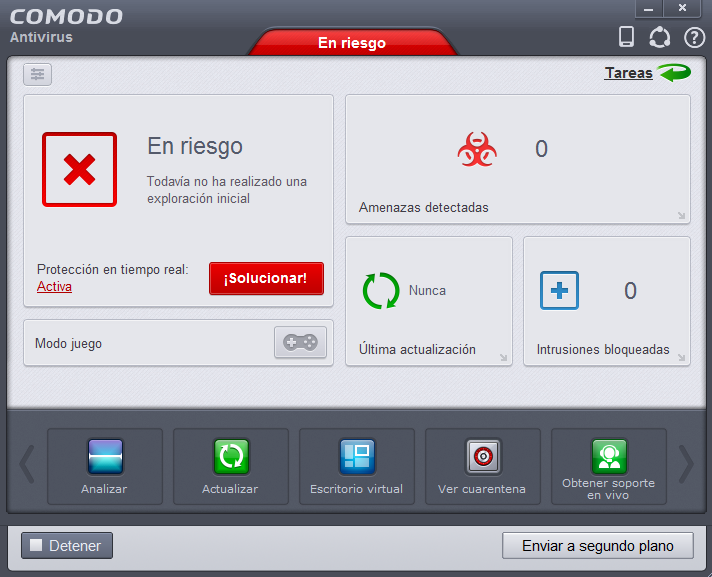Click the refresh arrows icon in header
The width and height of the screenshot is (712, 577).
tap(659, 37)
